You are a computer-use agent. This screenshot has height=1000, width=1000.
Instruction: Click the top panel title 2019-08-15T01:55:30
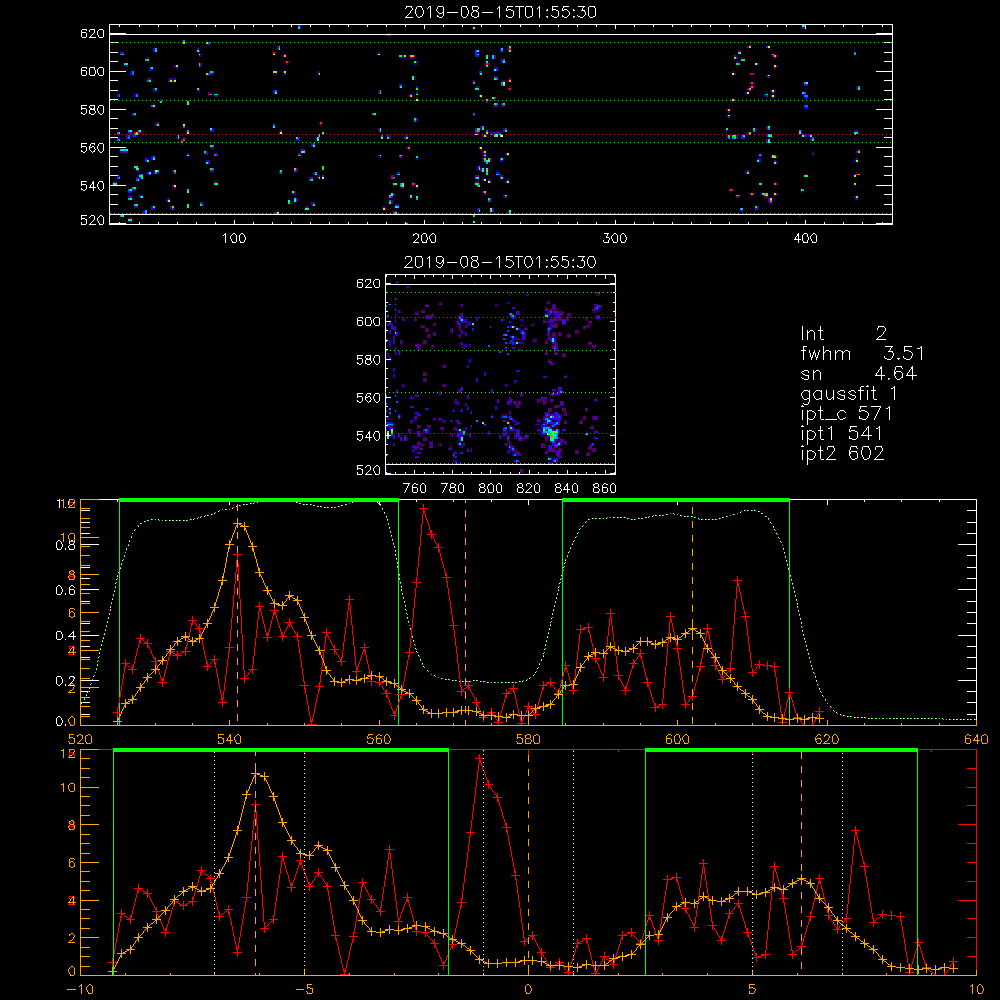tap(500, 12)
